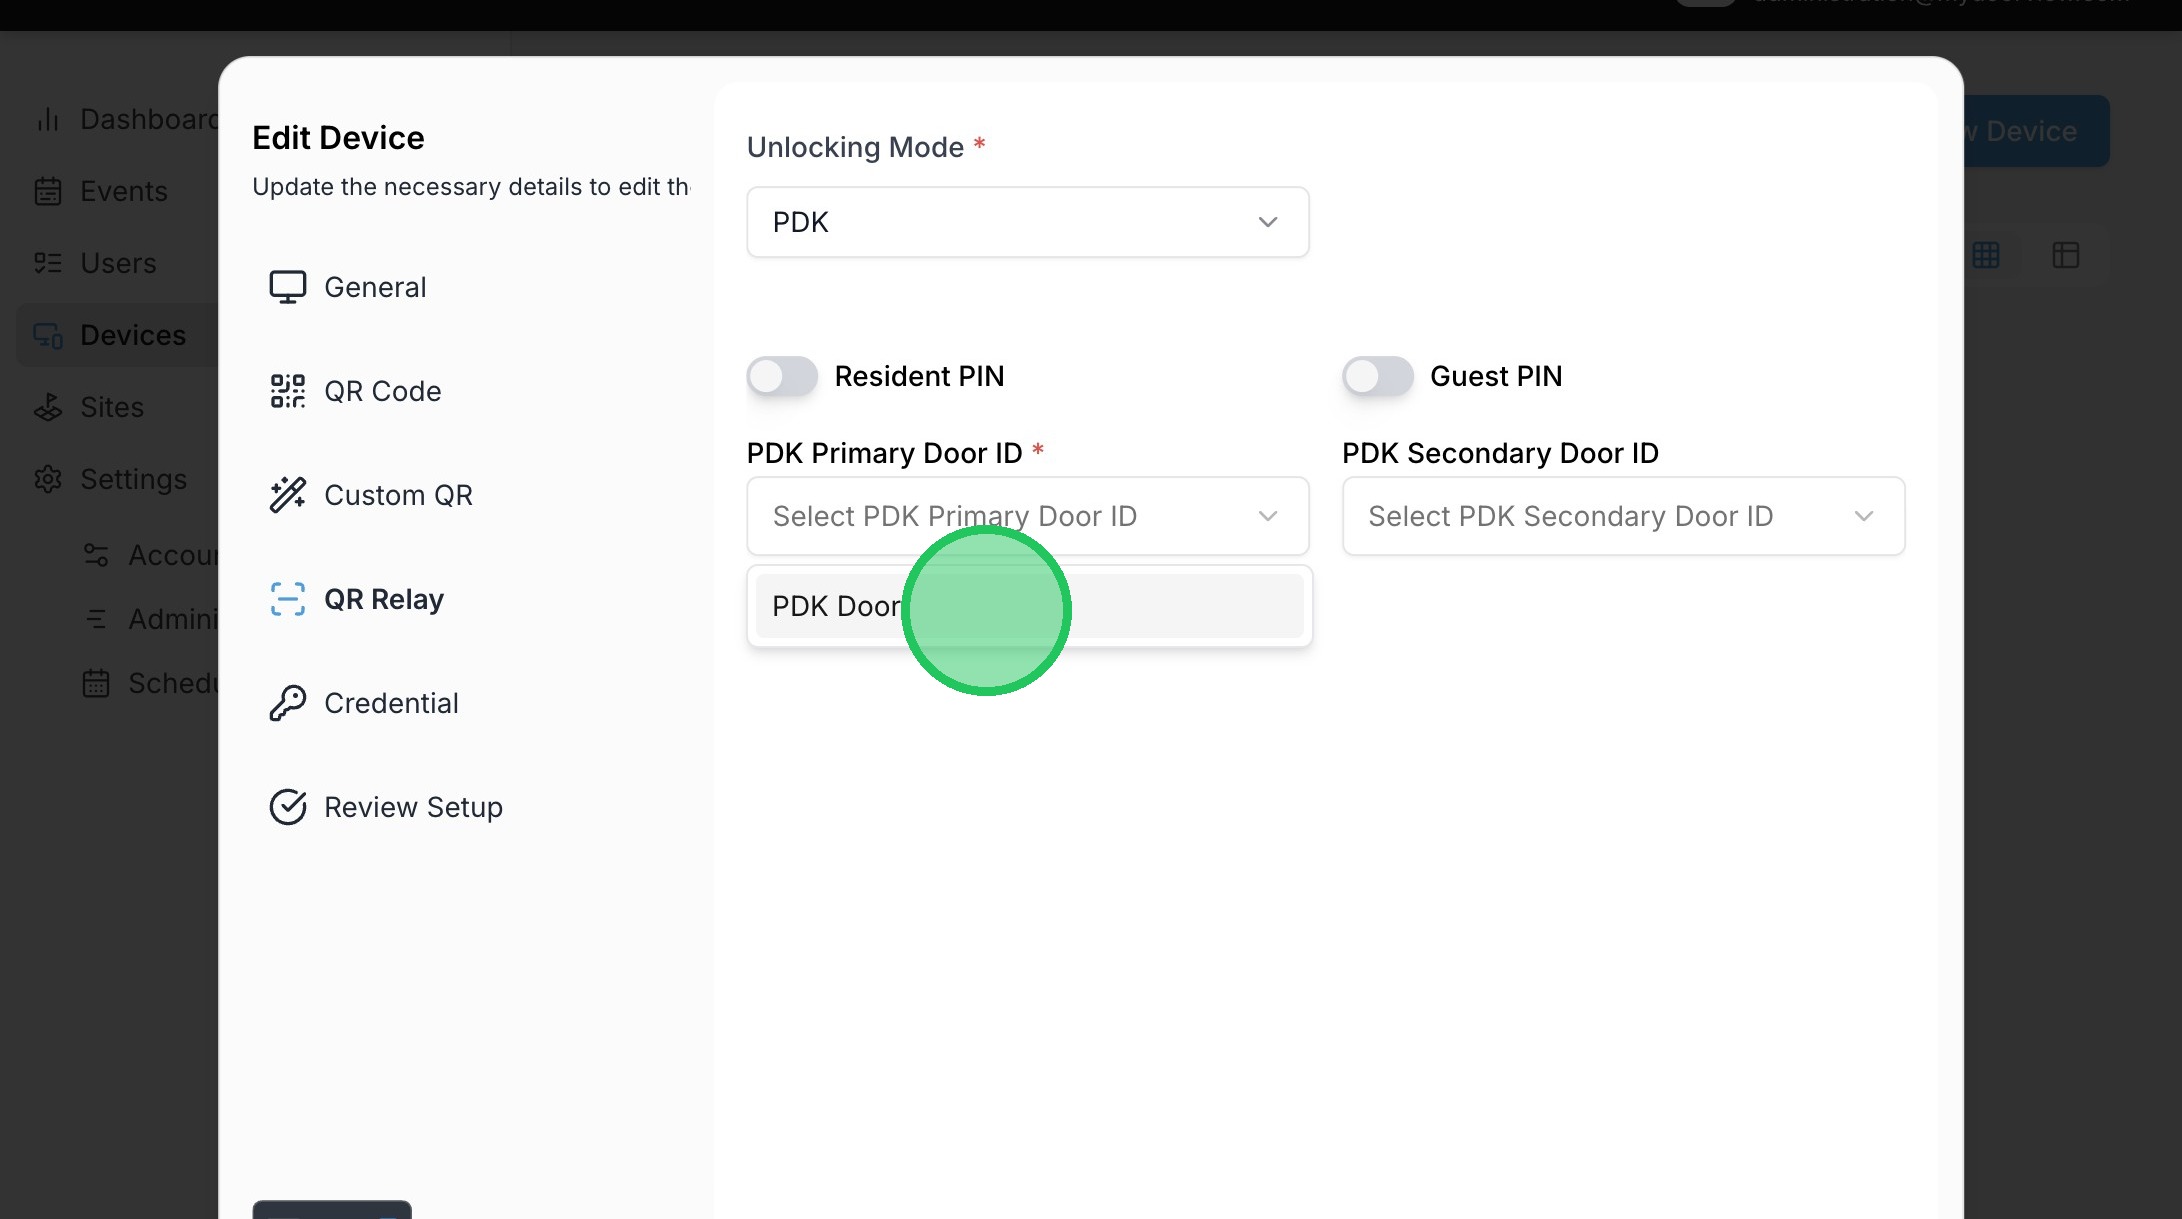2182x1219 pixels.
Task: Click the Dashboard chart icon
Action: 48,119
